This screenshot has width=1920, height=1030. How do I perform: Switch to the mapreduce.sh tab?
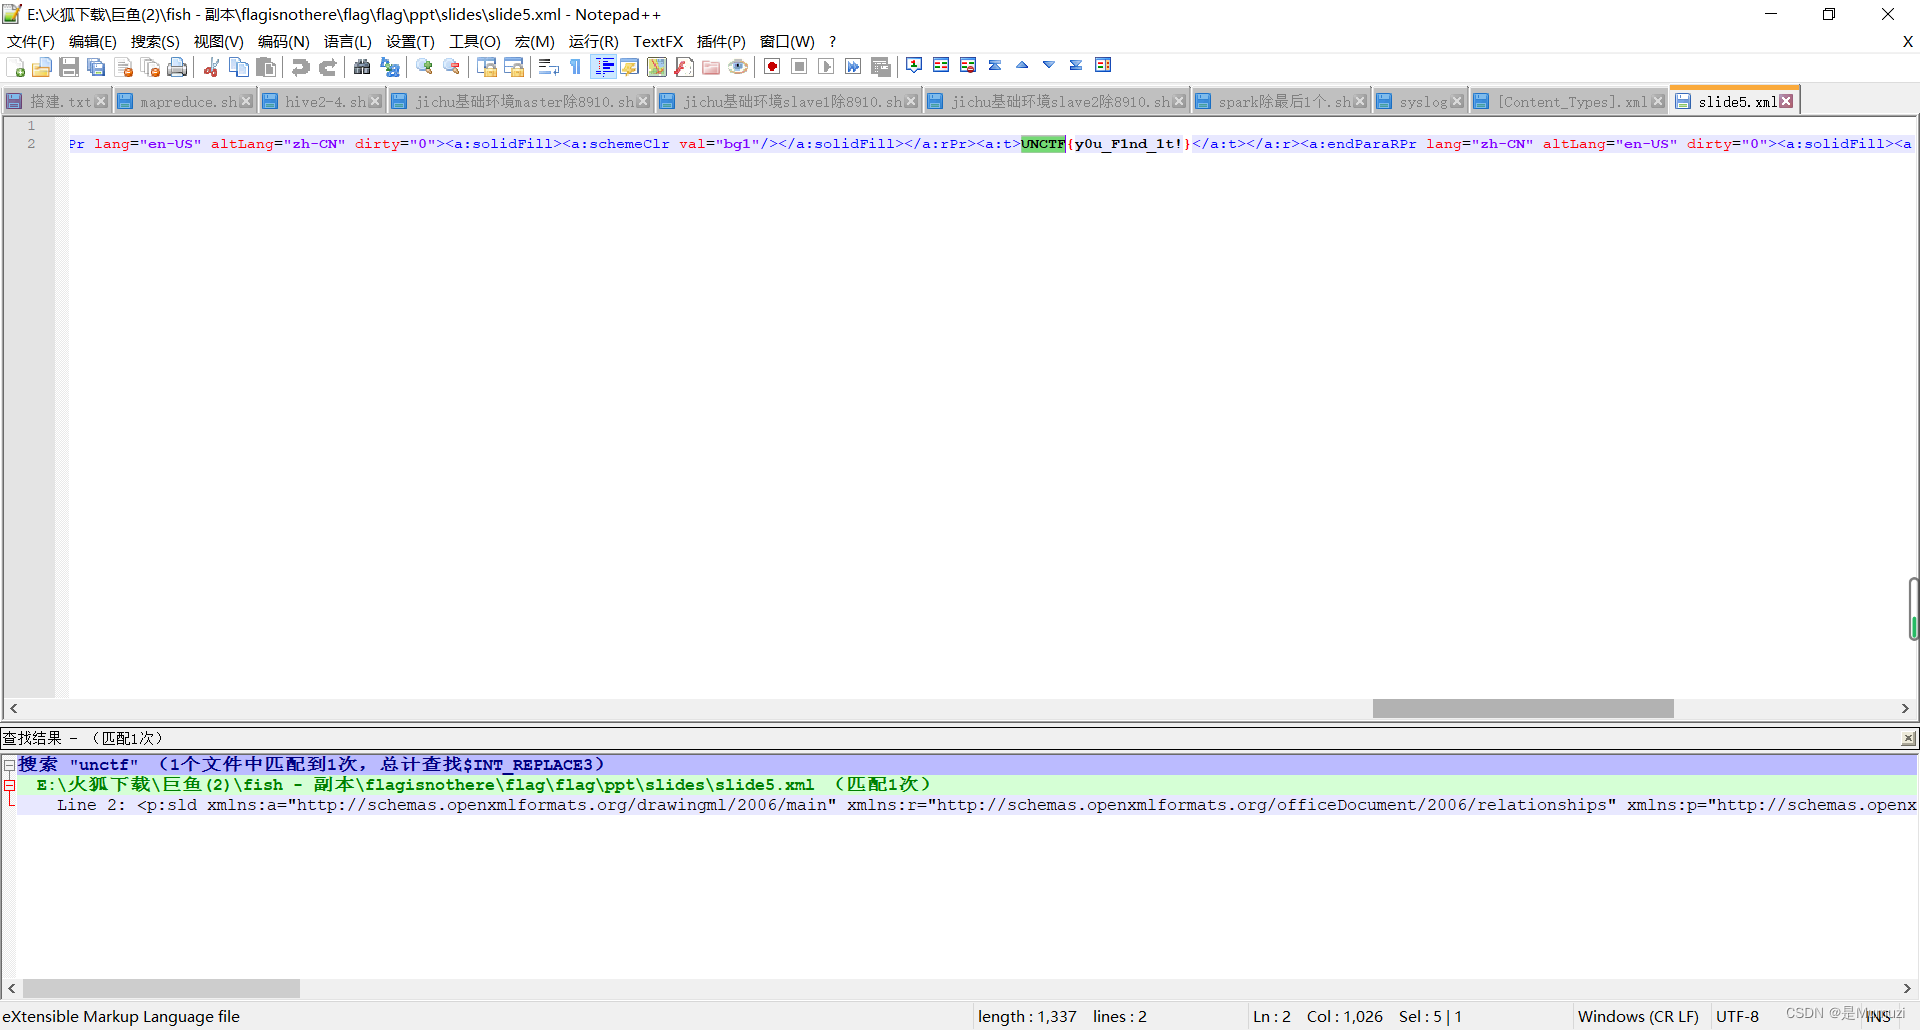[184, 101]
